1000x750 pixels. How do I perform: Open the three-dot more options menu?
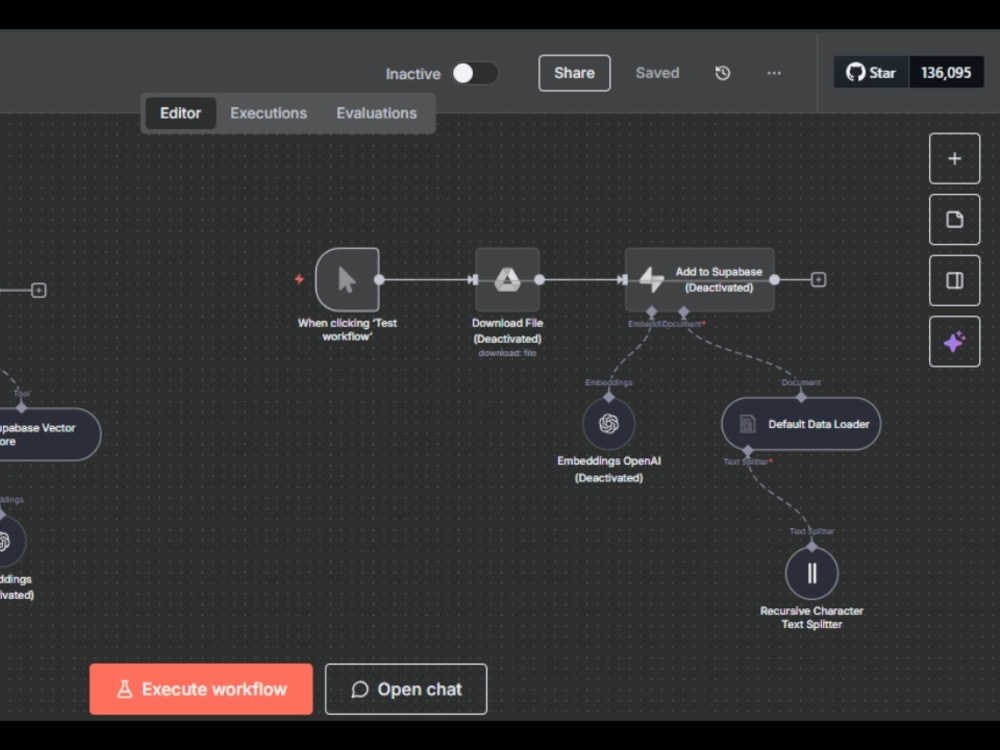tap(774, 73)
